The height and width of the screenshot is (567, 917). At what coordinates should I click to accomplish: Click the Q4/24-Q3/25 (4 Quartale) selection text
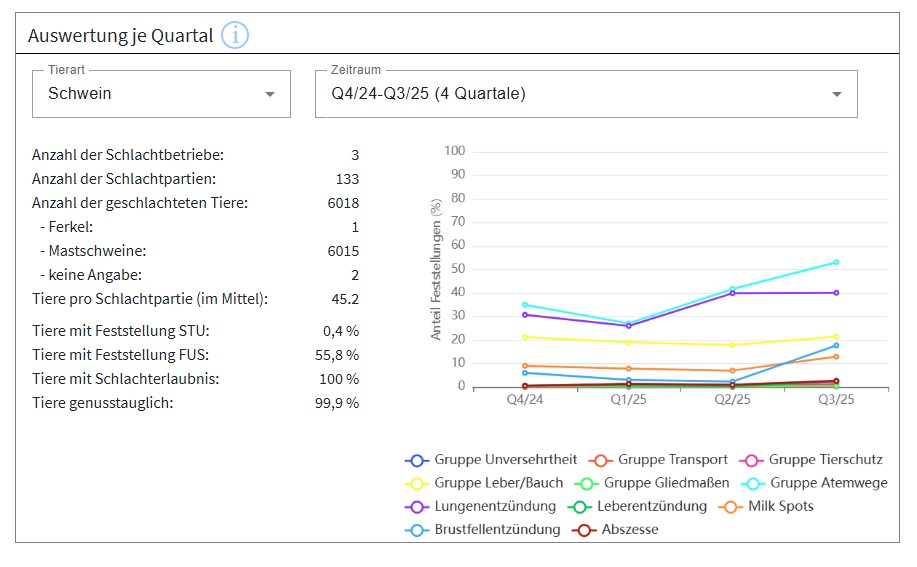click(x=429, y=94)
